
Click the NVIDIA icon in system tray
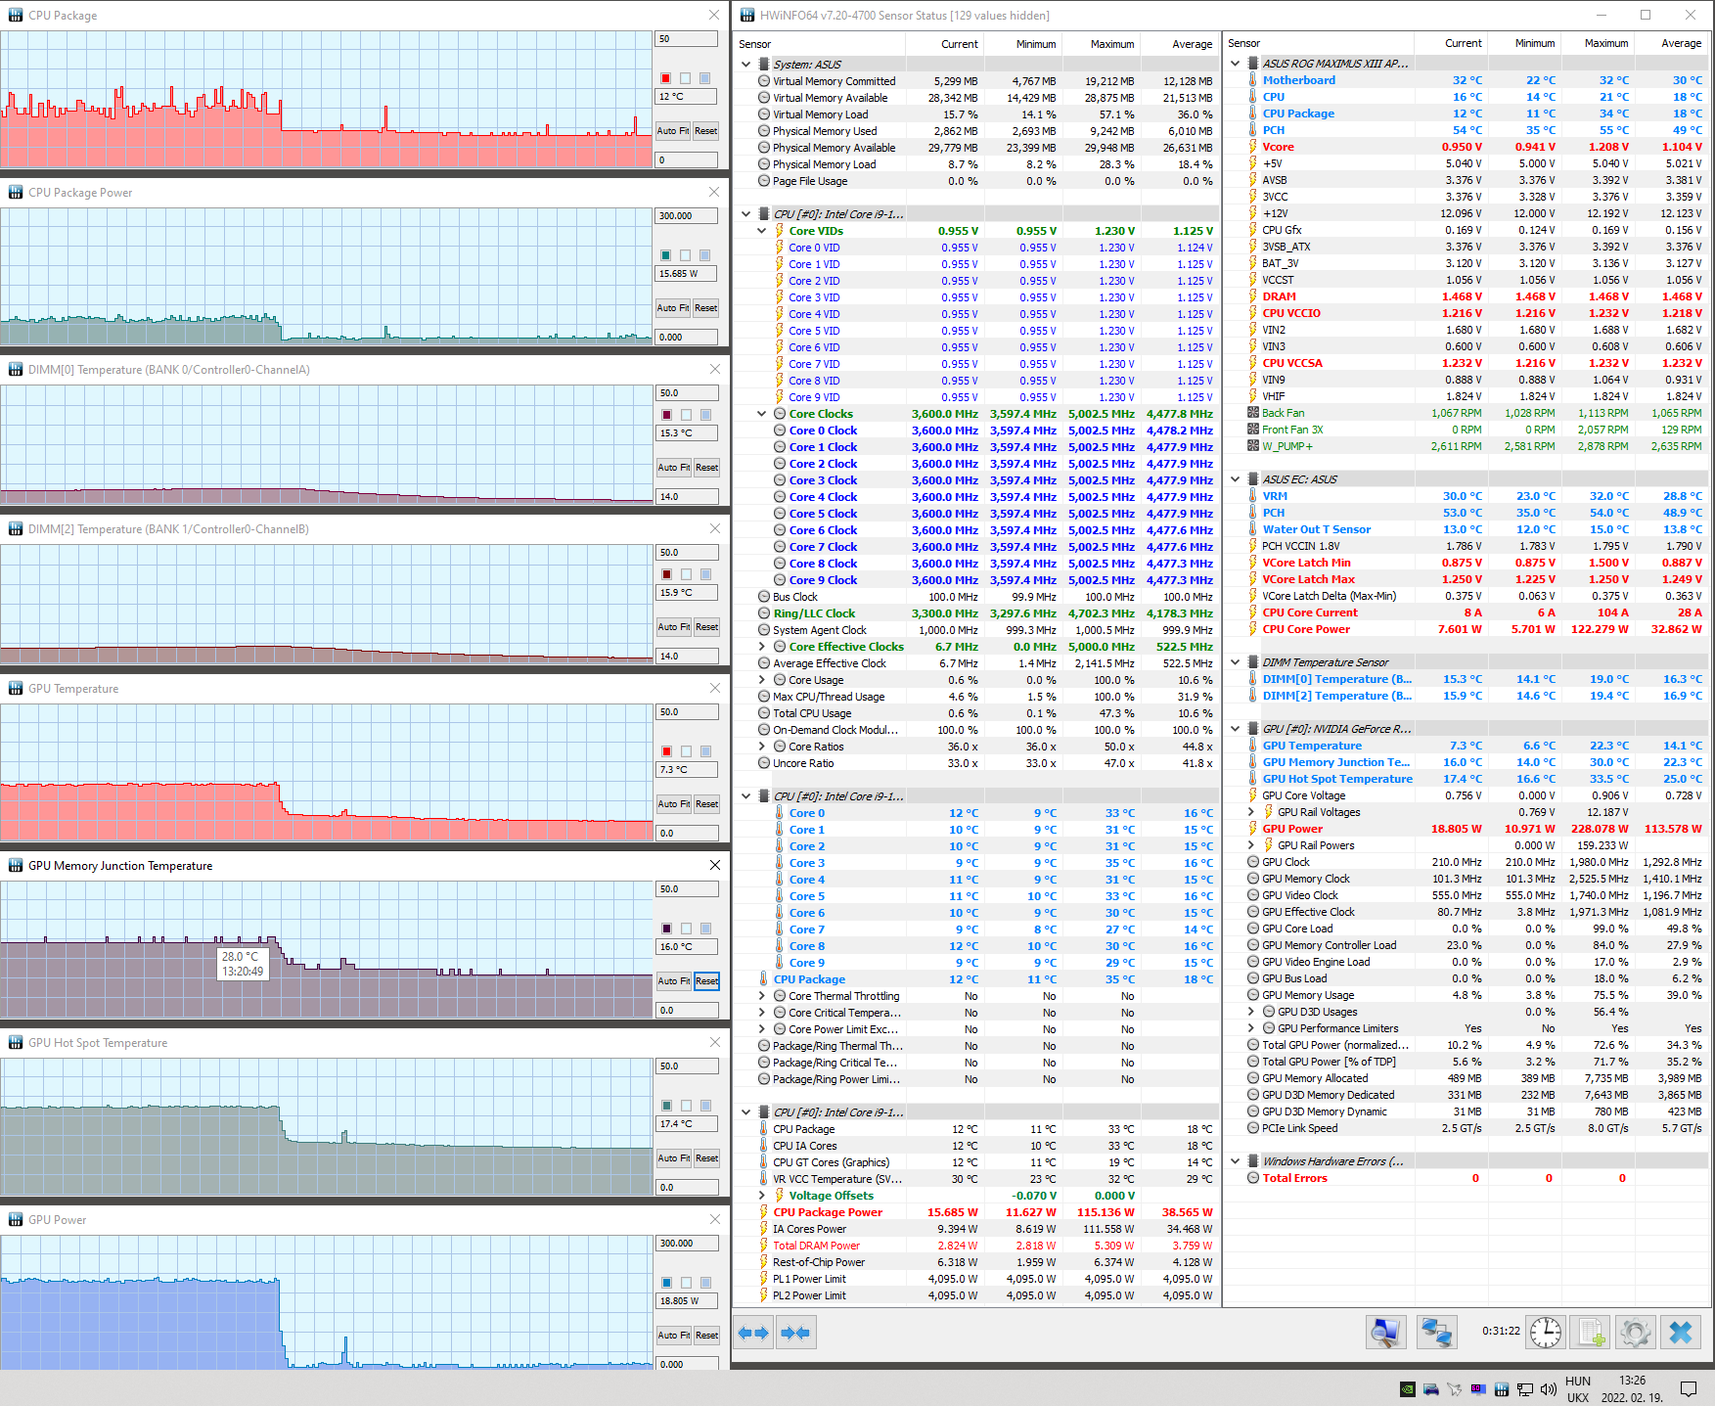point(1407,1389)
